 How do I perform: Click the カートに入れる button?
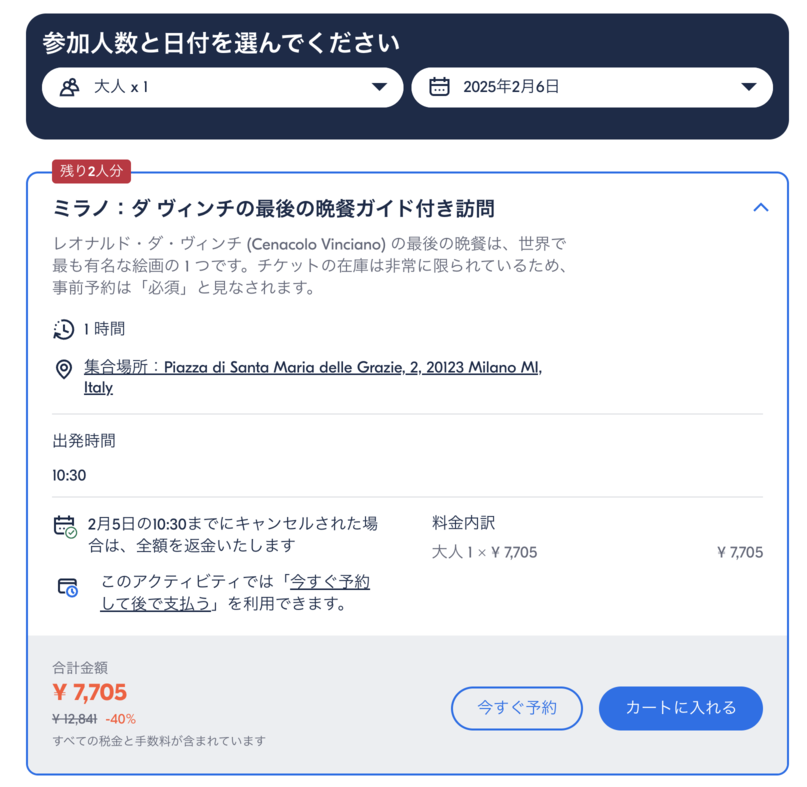pyautogui.click(x=680, y=708)
